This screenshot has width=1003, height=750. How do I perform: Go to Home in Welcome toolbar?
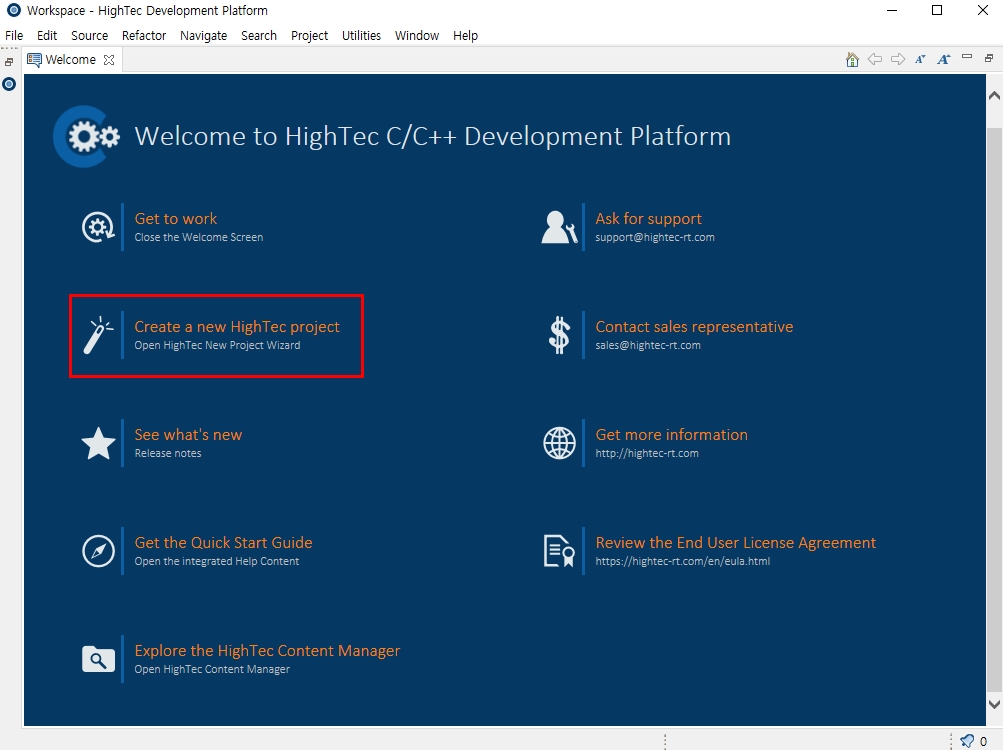pyautogui.click(x=852, y=60)
